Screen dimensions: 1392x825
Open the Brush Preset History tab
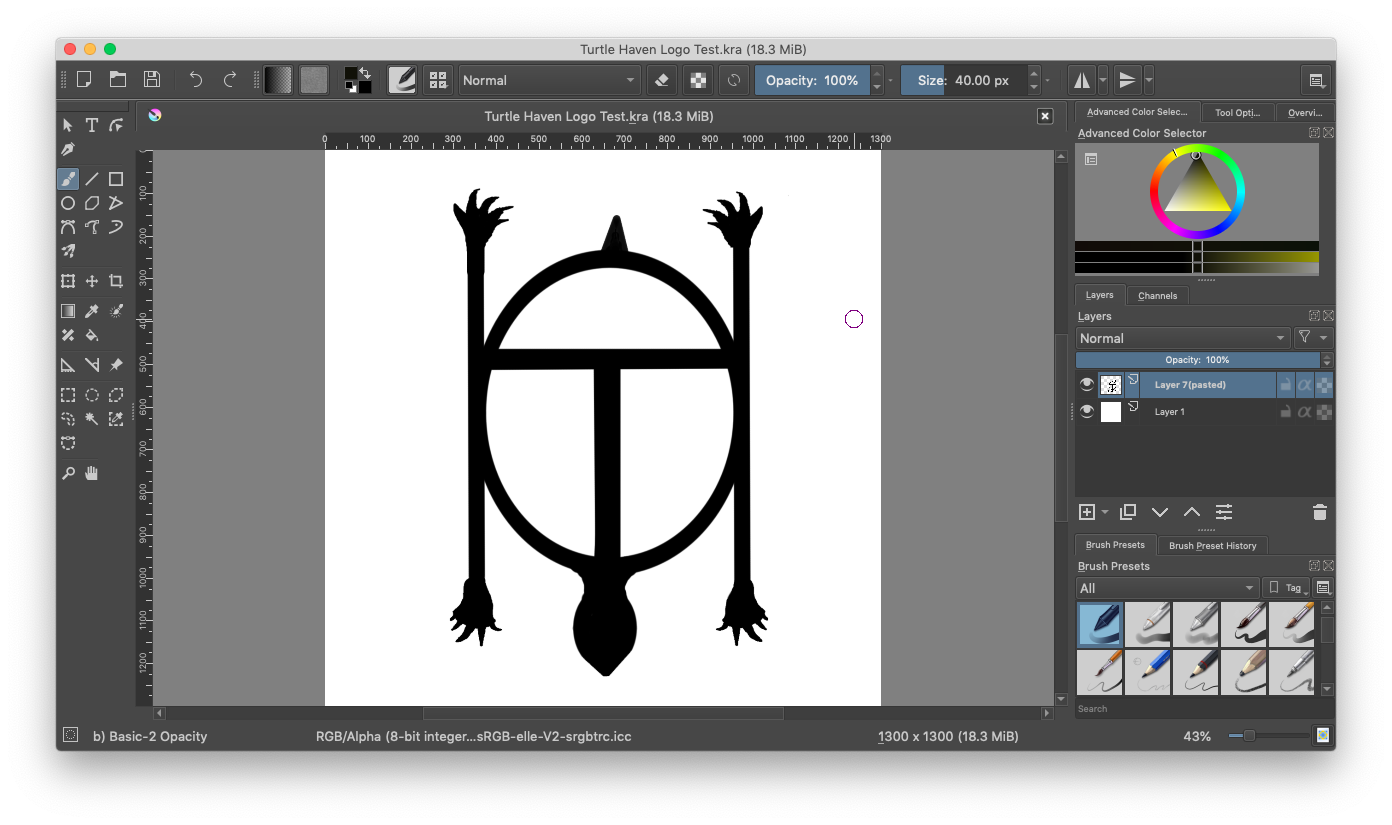1212,545
